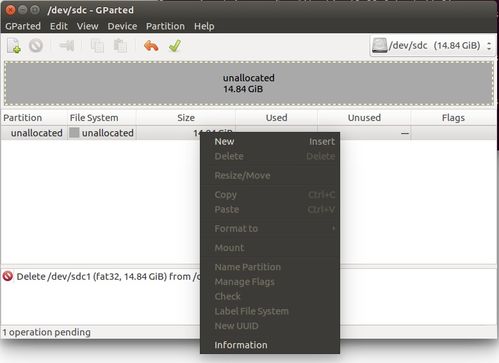Click the Resize/Move toolbar icon
Screen dimensions: 499x363
67,45
